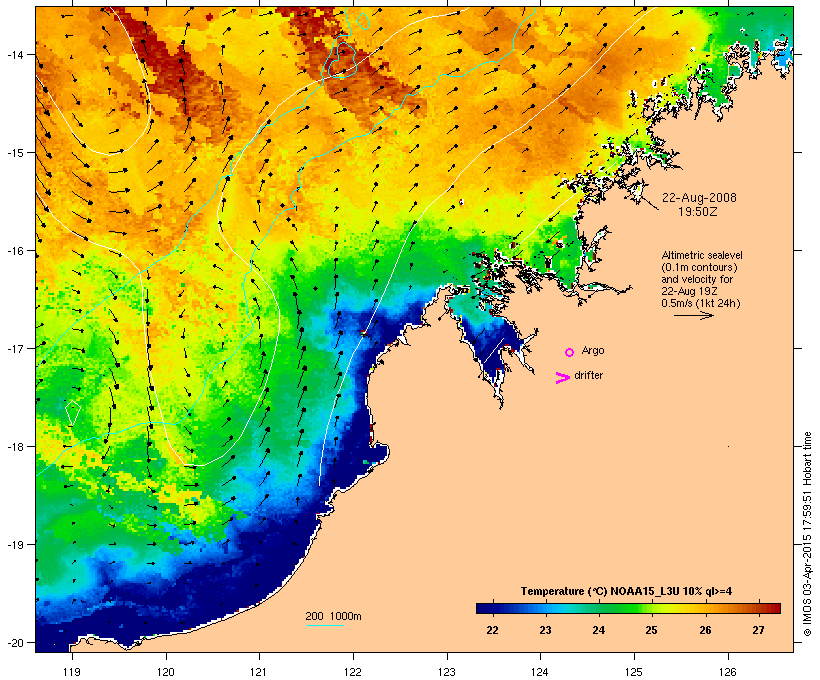Image resolution: width=820 pixels, height=680 pixels.
Task: Click the dark blue end of color bar
Action: click(x=484, y=608)
